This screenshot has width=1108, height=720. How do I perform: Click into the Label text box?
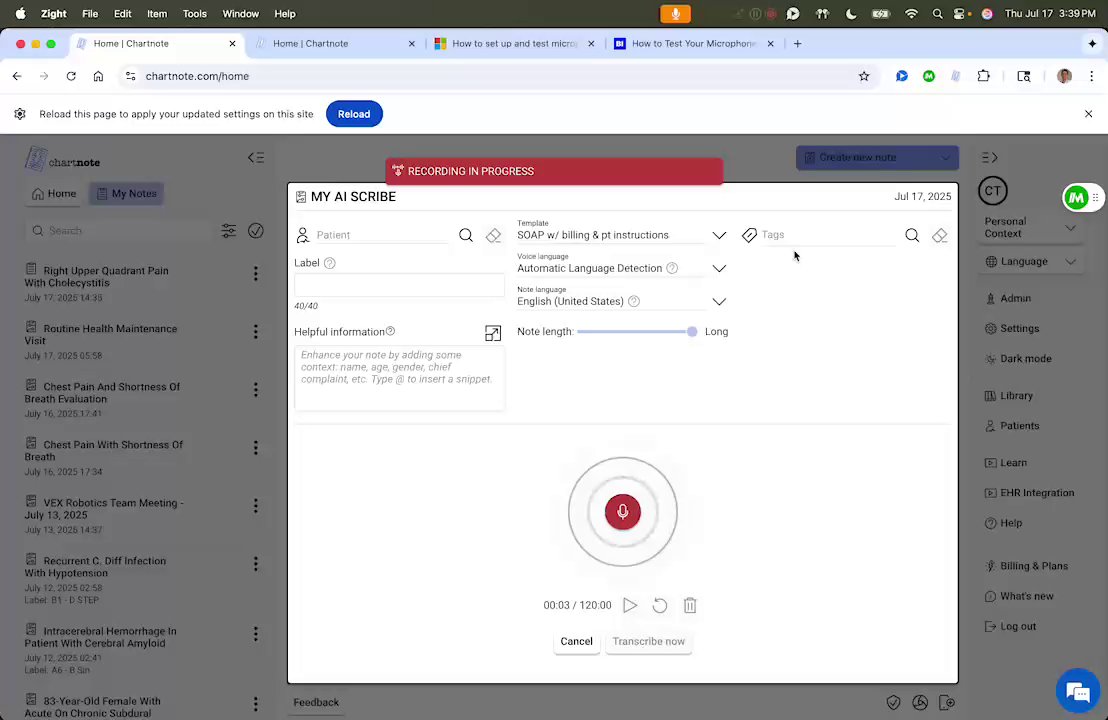pyautogui.click(x=399, y=285)
